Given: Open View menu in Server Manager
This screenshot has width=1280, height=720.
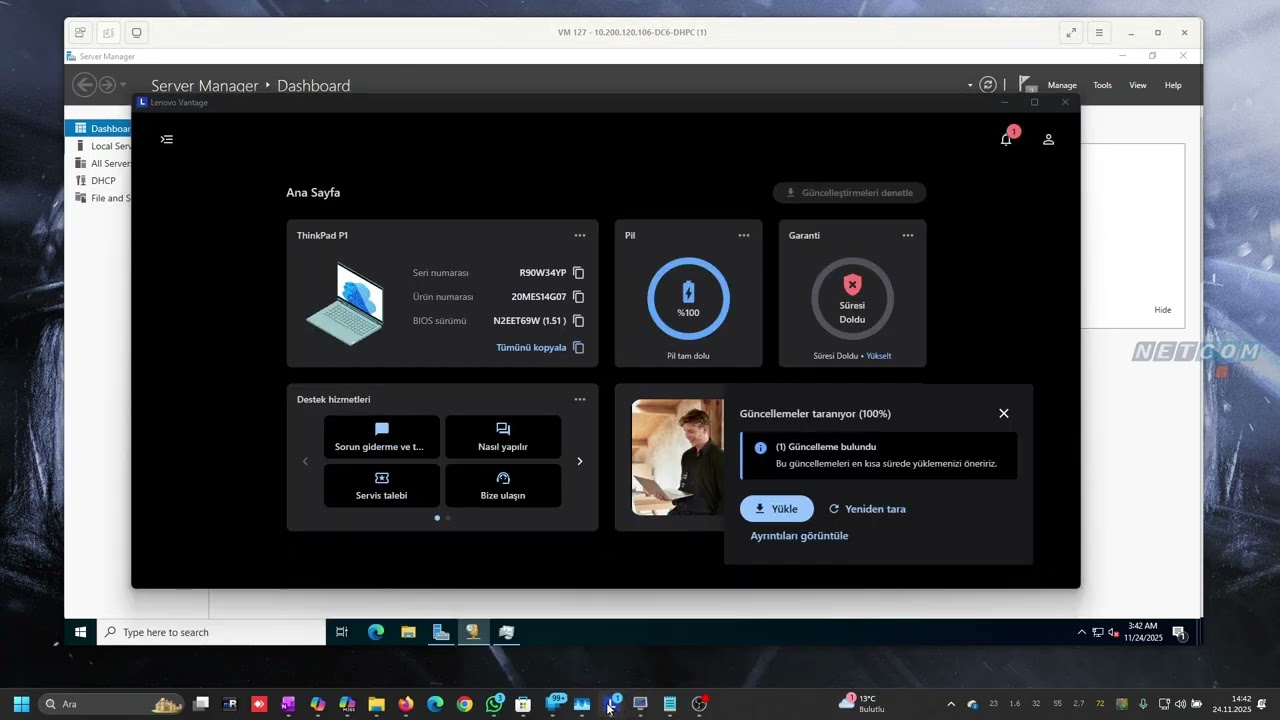Looking at the screenshot, I should coord(1138,85).
